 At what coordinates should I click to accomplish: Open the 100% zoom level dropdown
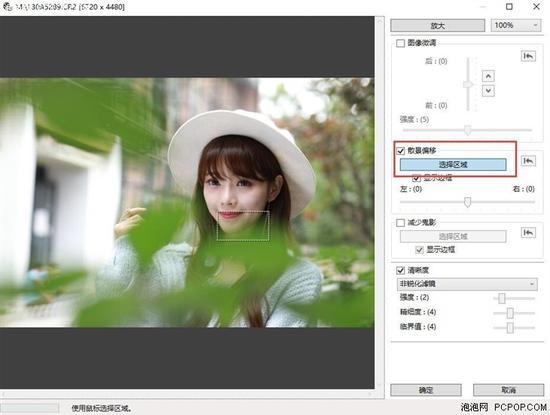(516, 25)
